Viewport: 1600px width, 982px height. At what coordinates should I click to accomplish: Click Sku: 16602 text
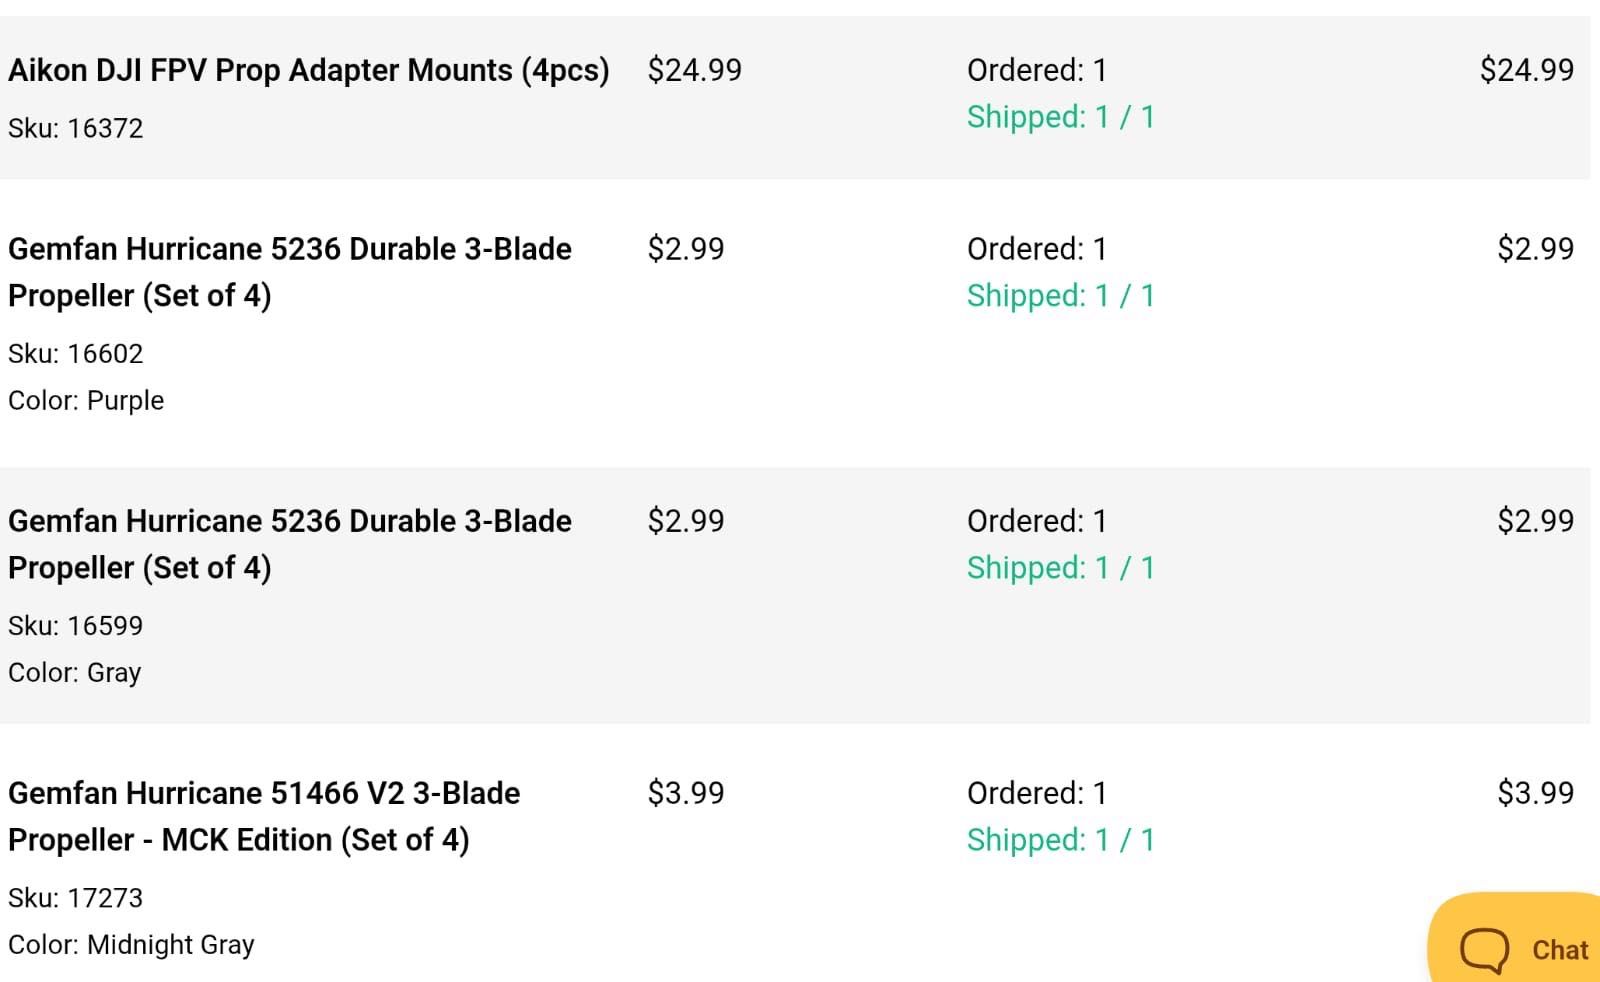coord(76,353)
